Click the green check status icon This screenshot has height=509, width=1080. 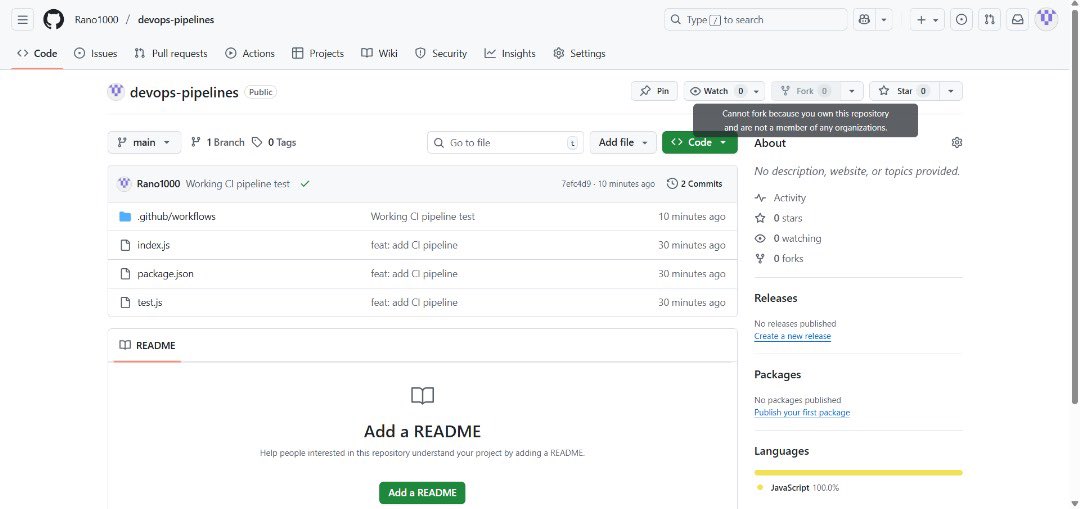click(x=304, y=184)
